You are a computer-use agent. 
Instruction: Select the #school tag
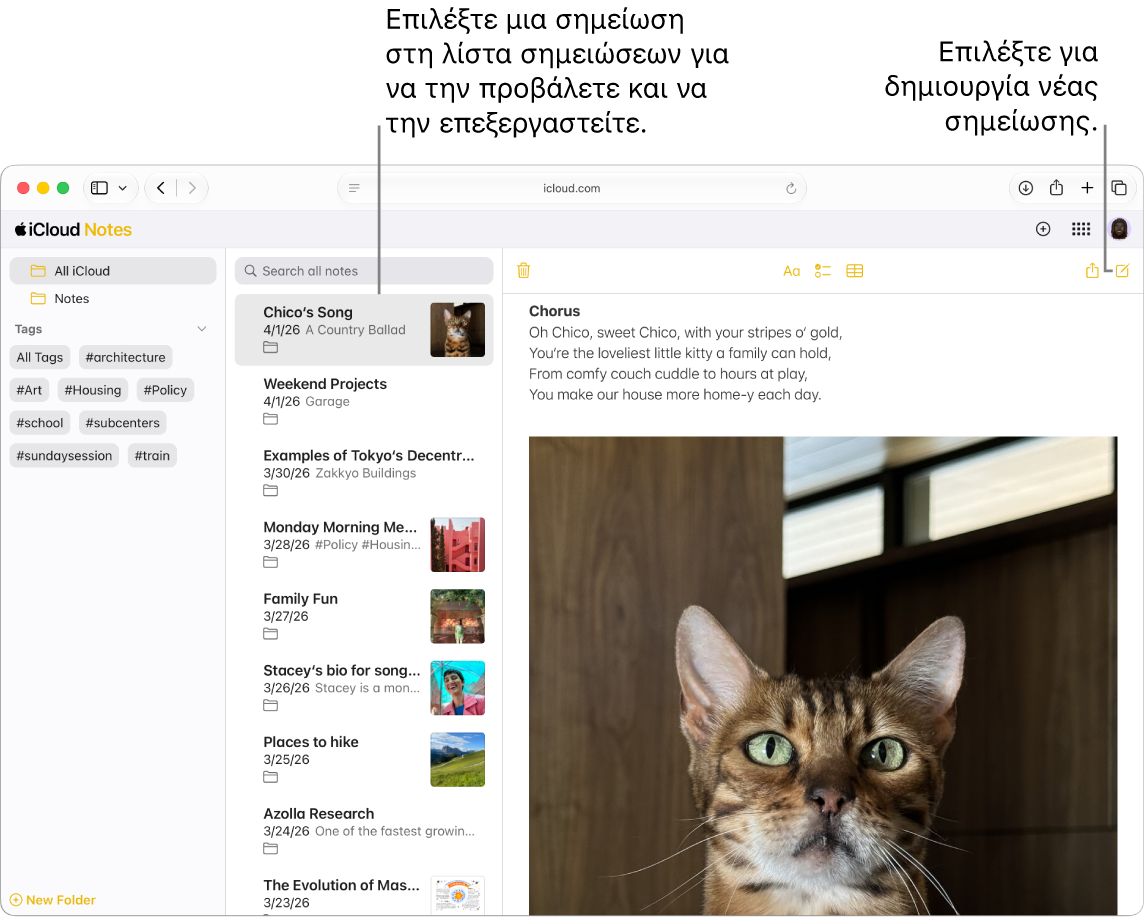[40, 423]
